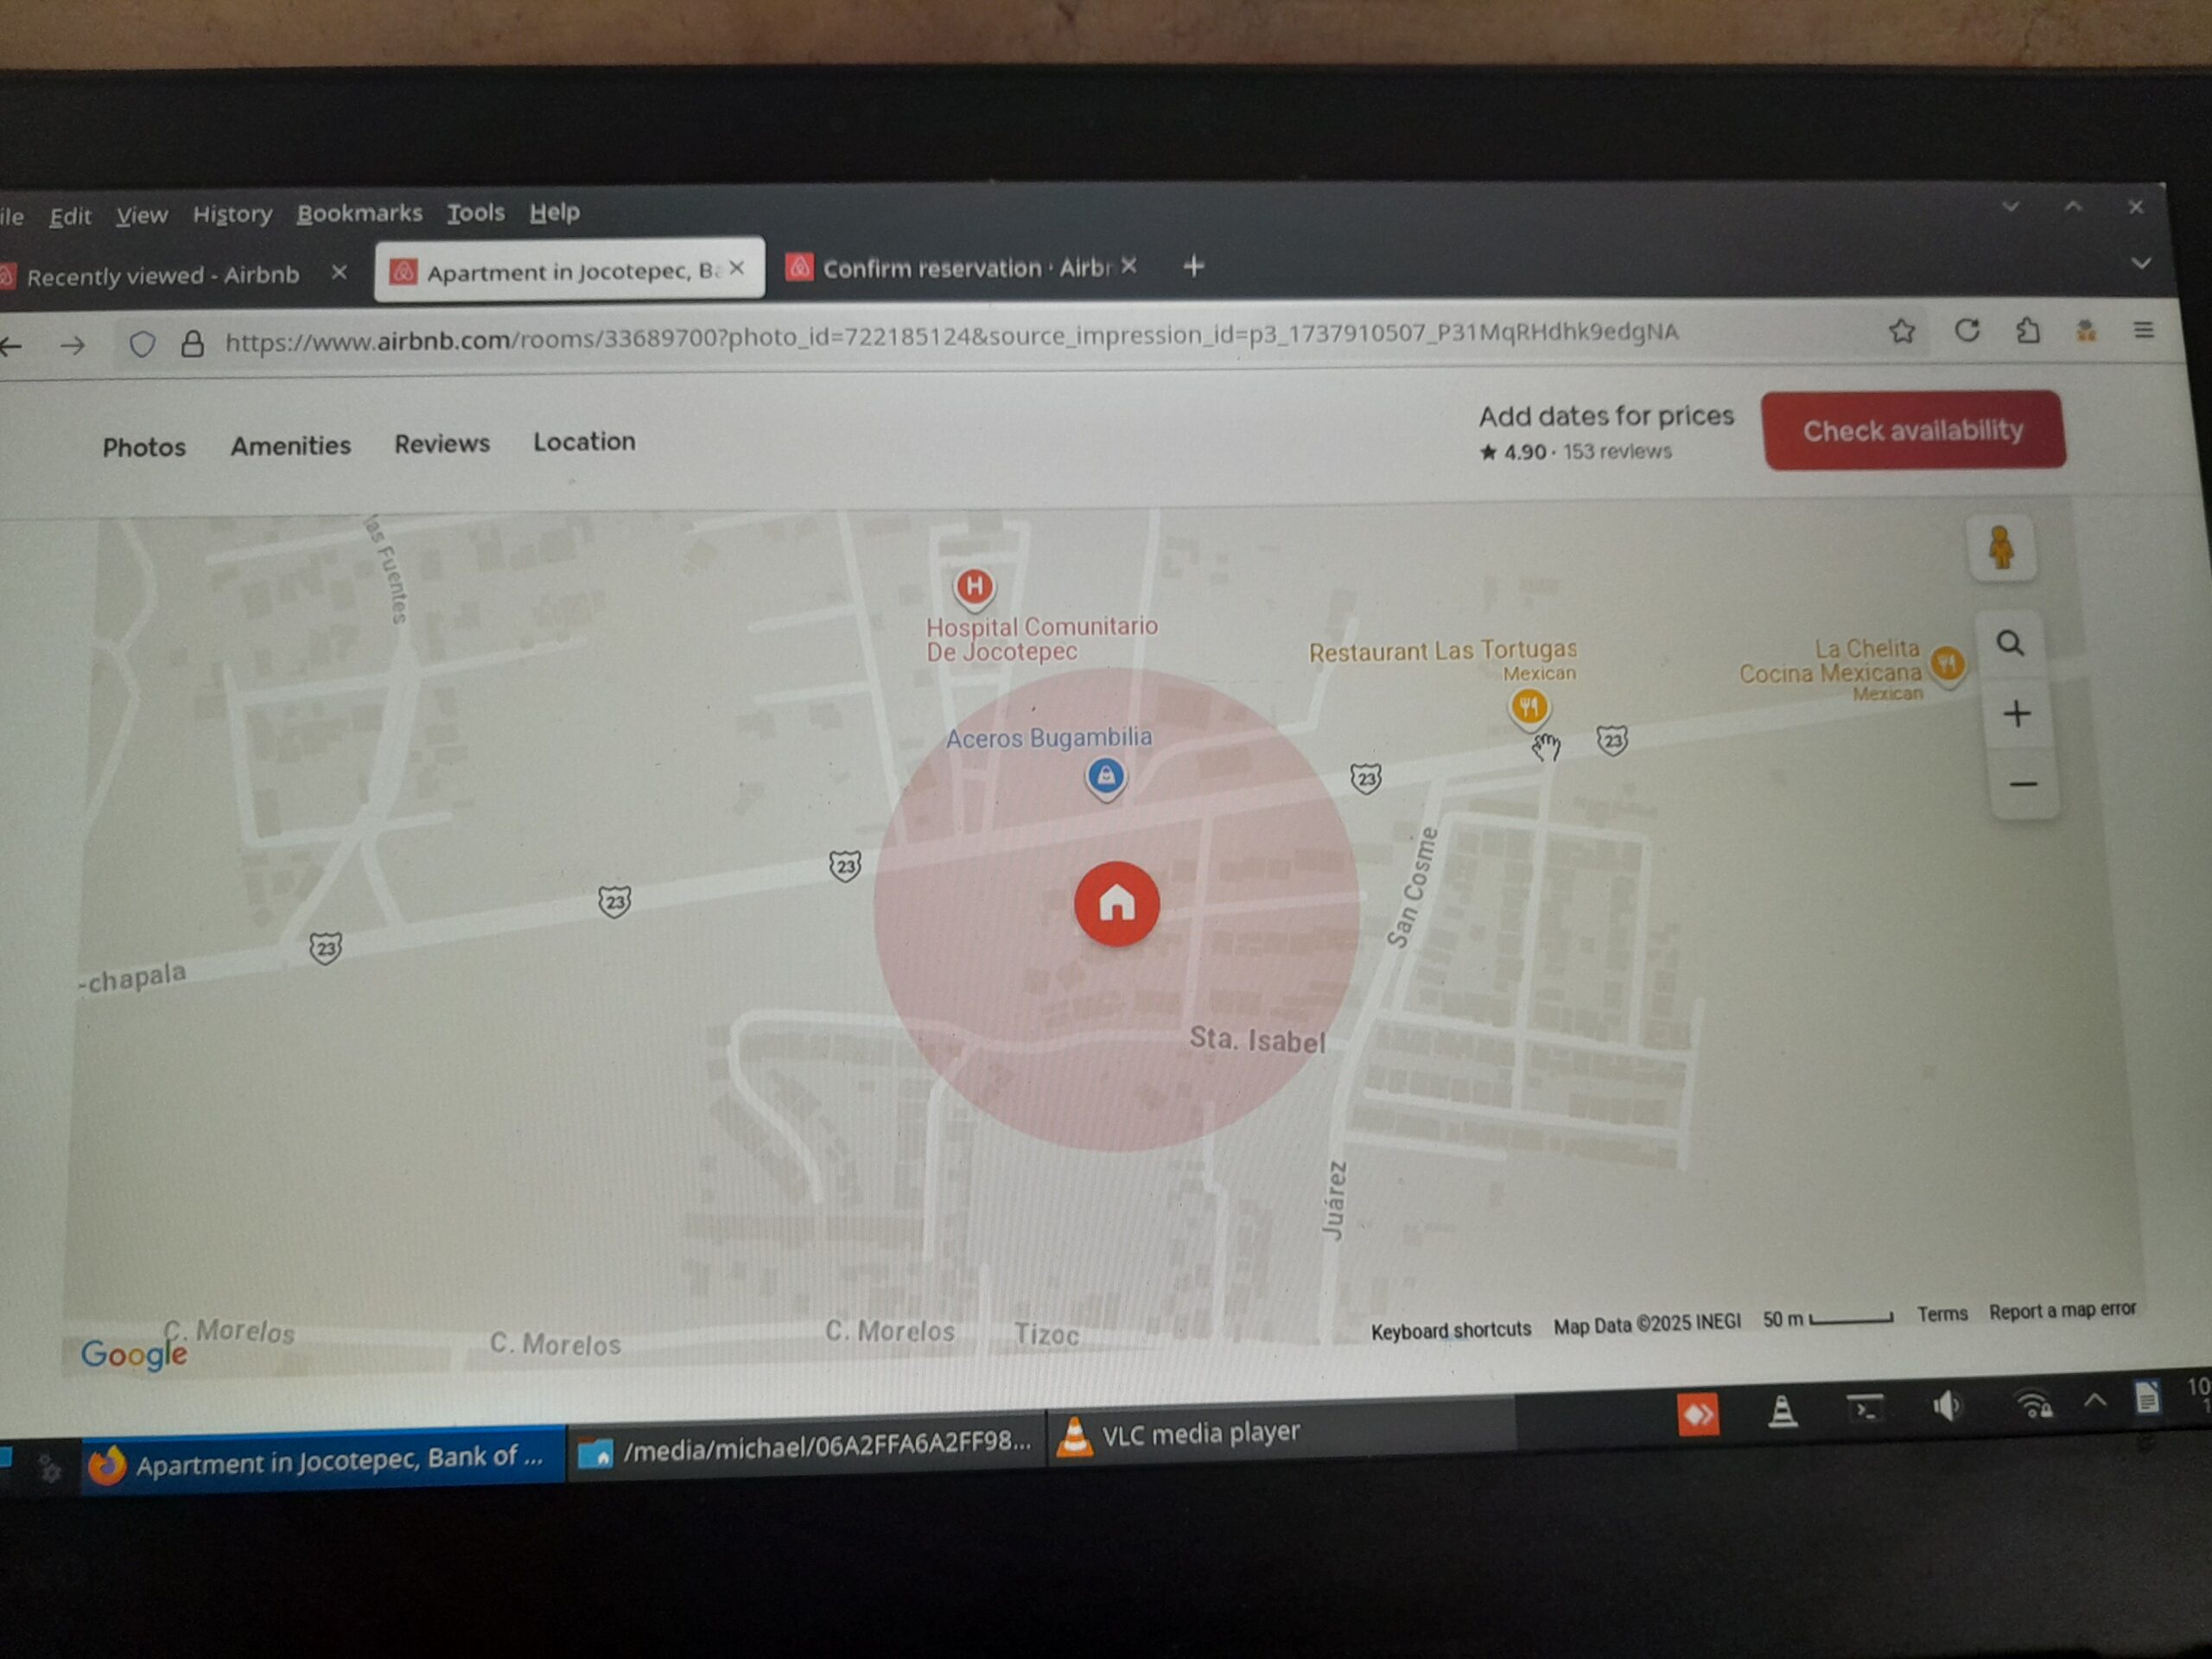Click Check availability button
This screenshot has height=1659, width=2212.
tap(1912, 430)
